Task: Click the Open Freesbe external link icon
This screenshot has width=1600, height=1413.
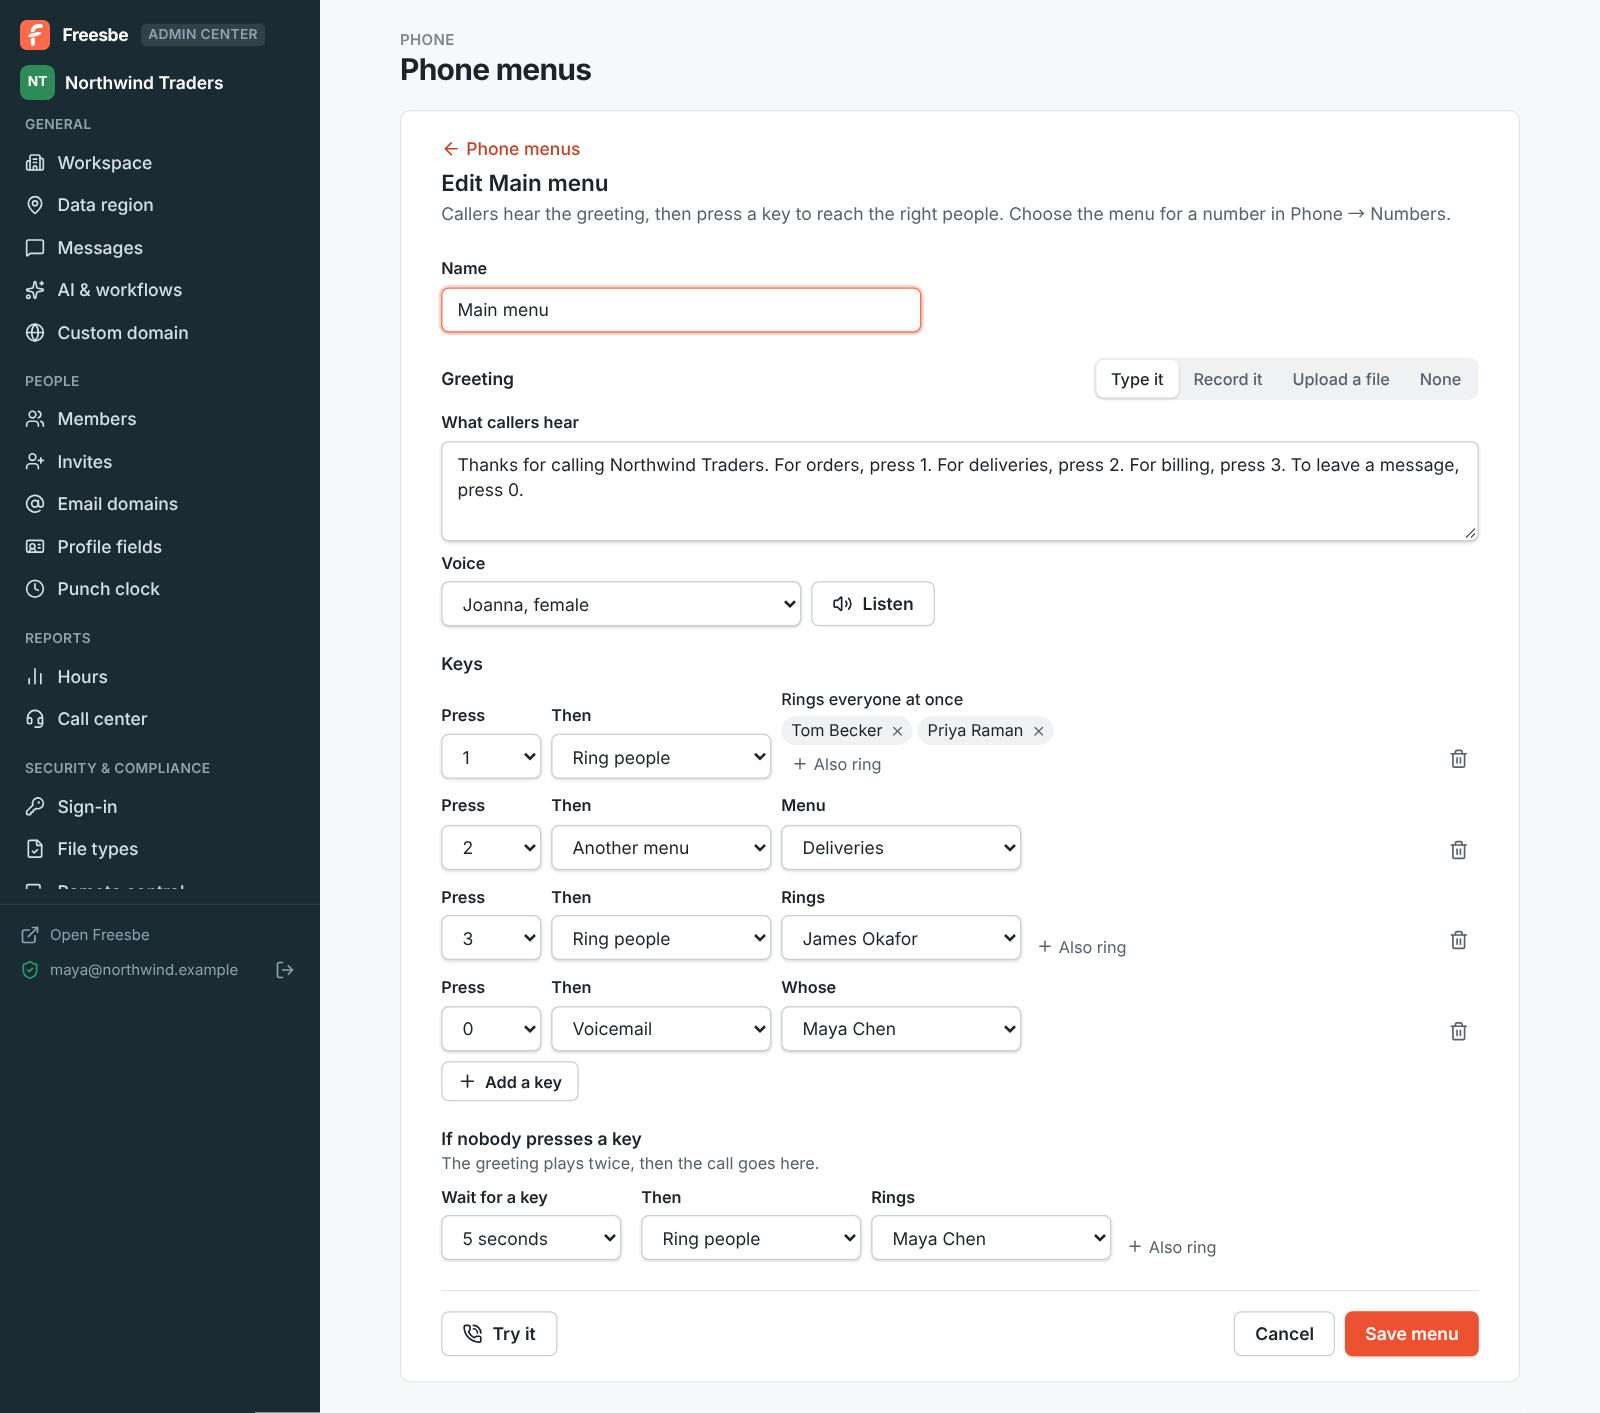Action: (30, 935)
